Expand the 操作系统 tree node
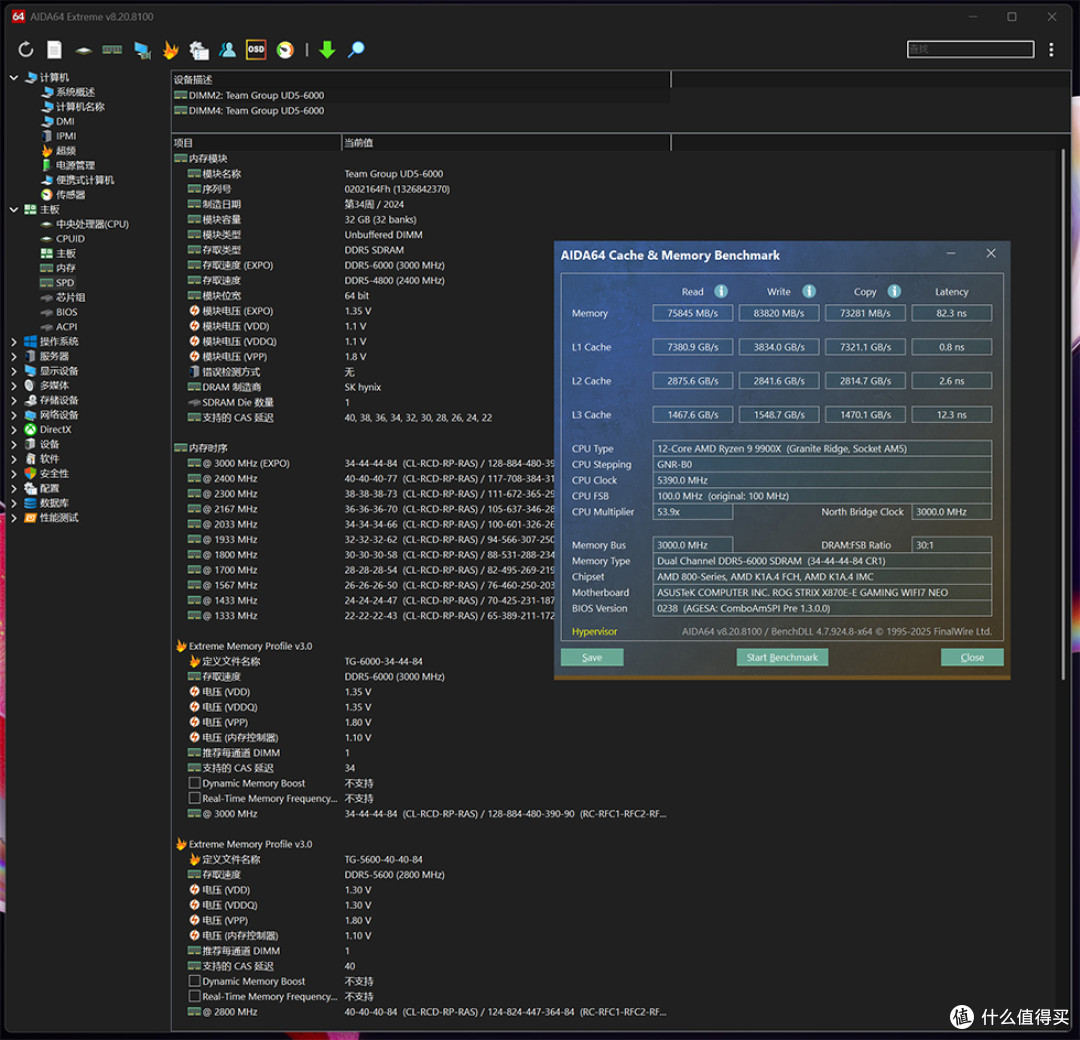Image resolution: width=1080 pixels, height=1040 pixels. 14,342
